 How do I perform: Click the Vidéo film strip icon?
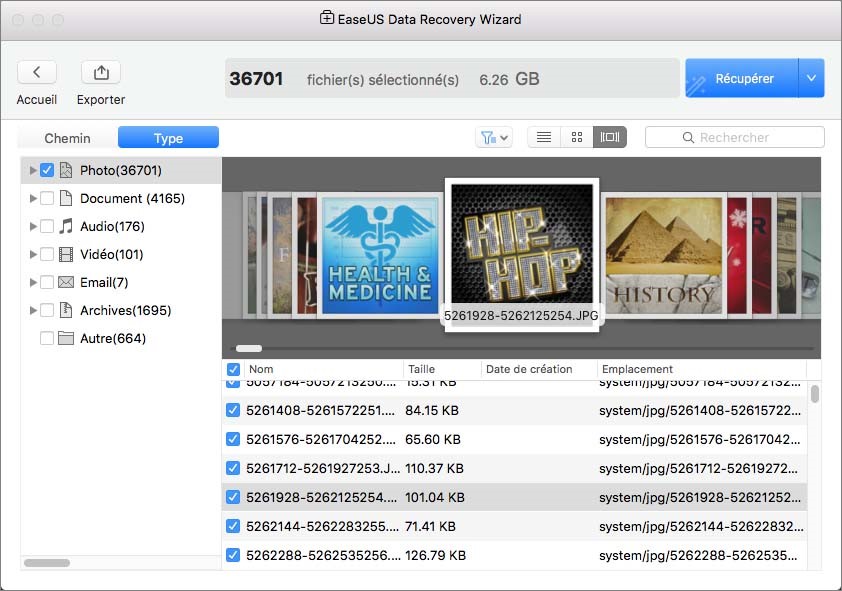[66, 254]
